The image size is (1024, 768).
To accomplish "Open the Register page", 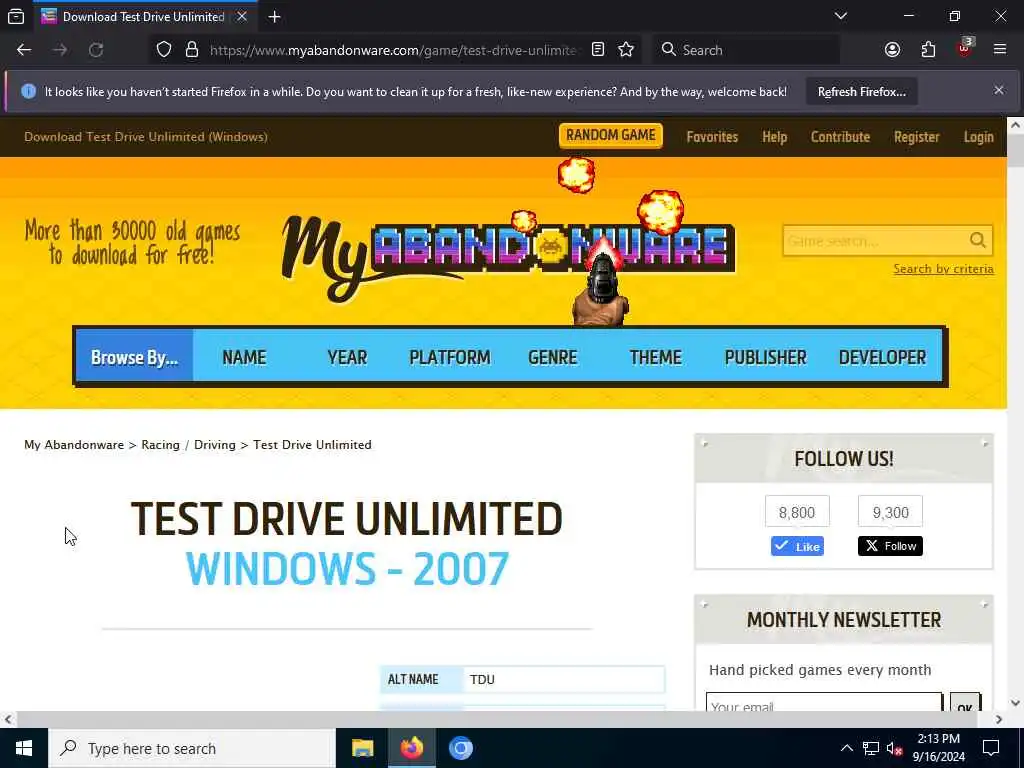I will pyautogui.click(x=916, y=136).
